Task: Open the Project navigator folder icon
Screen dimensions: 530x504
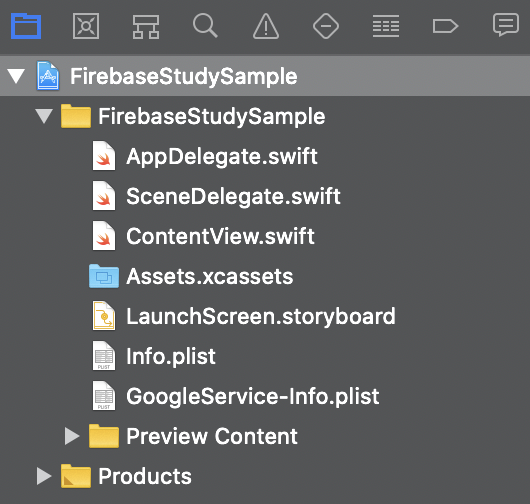Action: 26,26
